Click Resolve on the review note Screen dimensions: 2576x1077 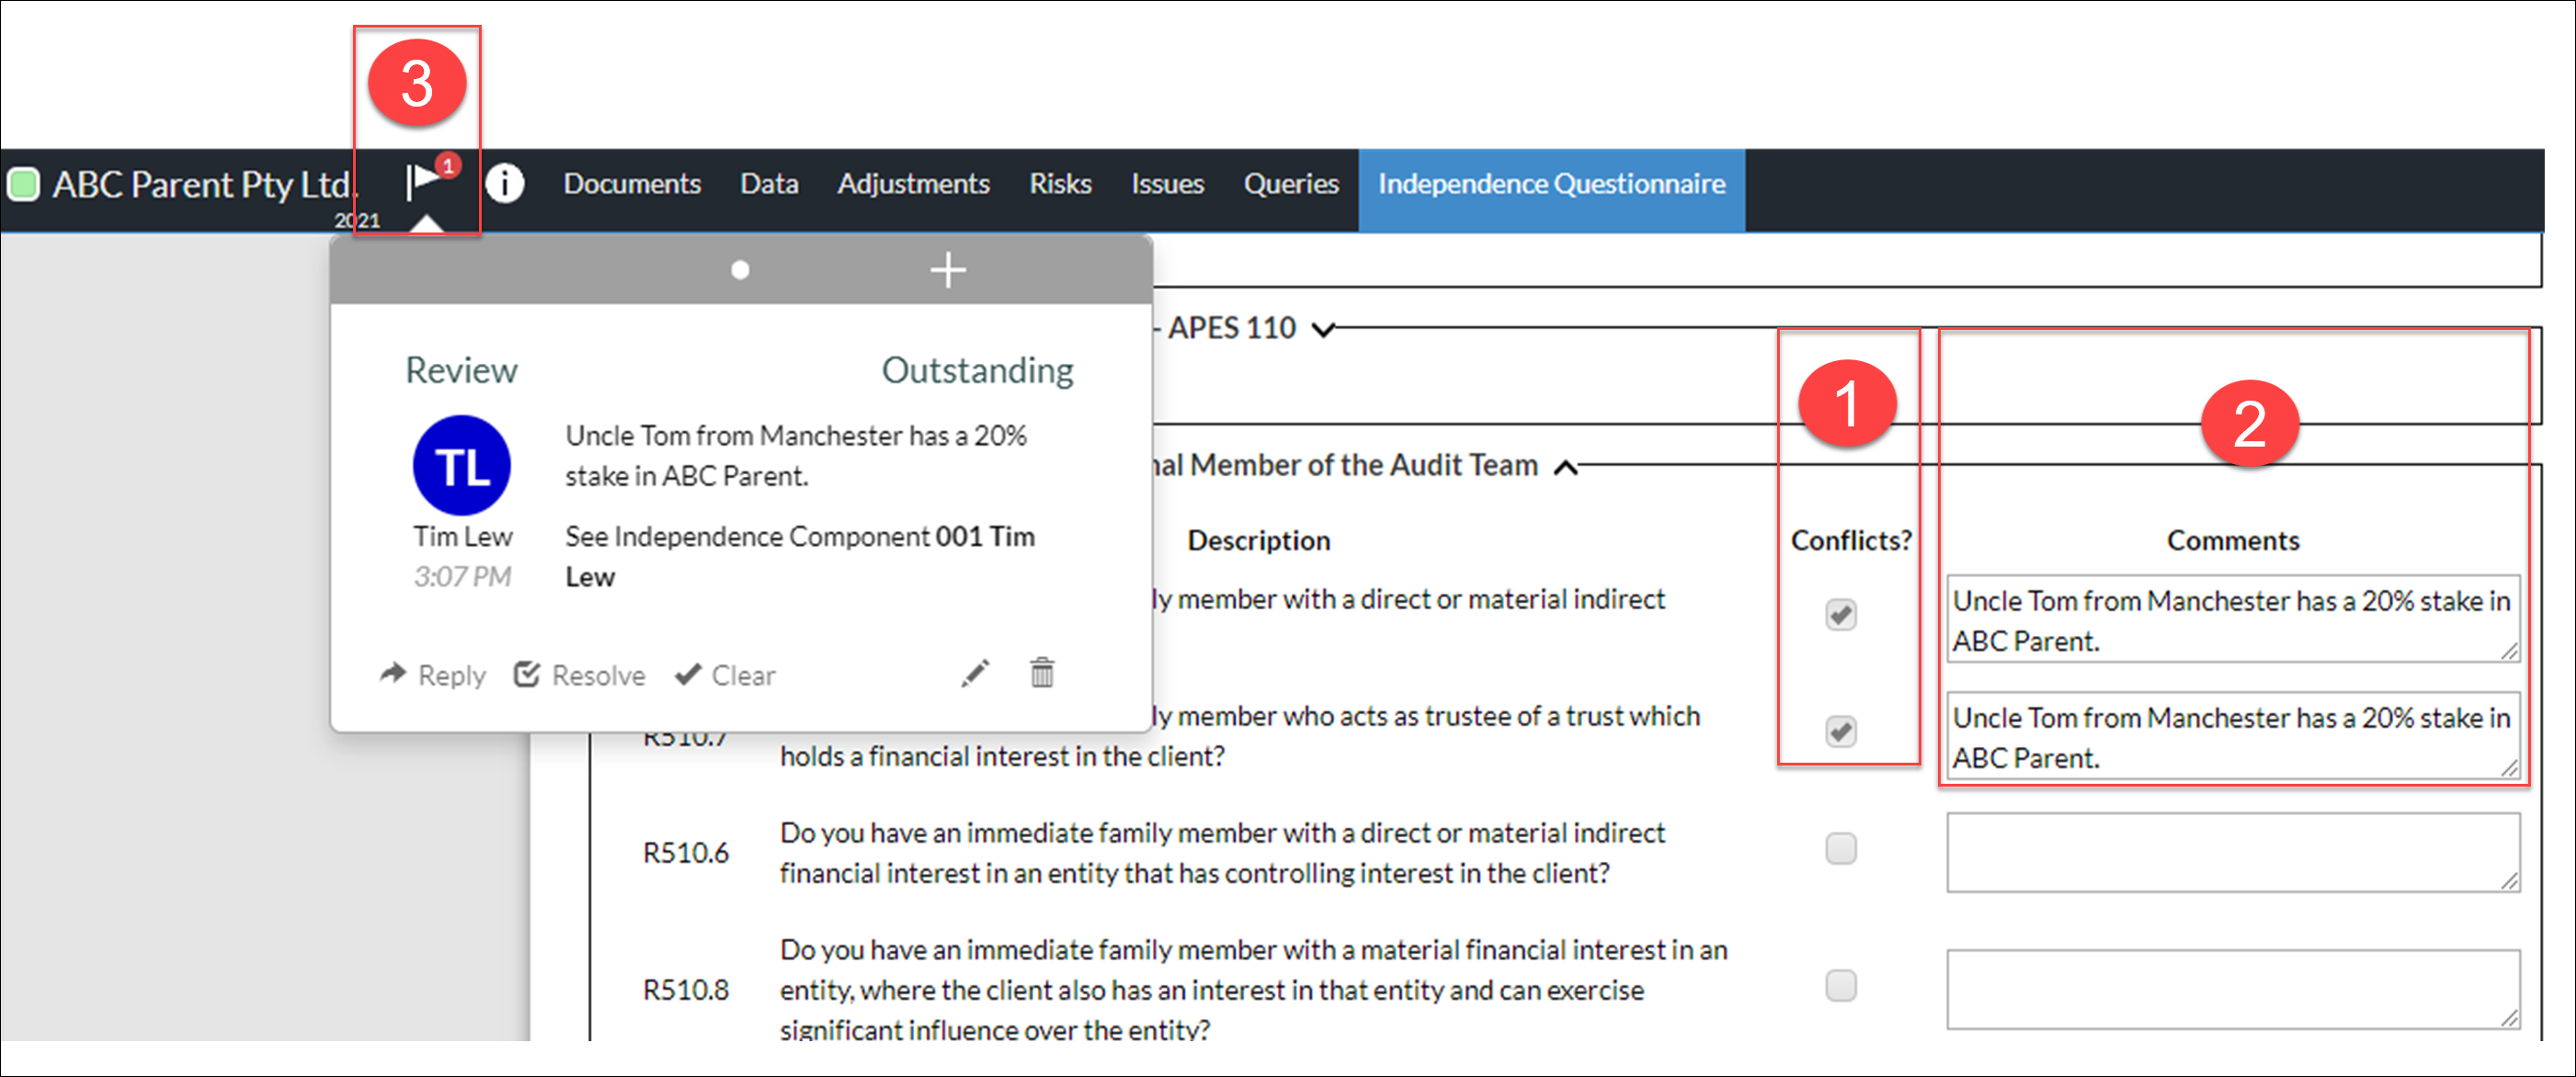pos(580,675)
